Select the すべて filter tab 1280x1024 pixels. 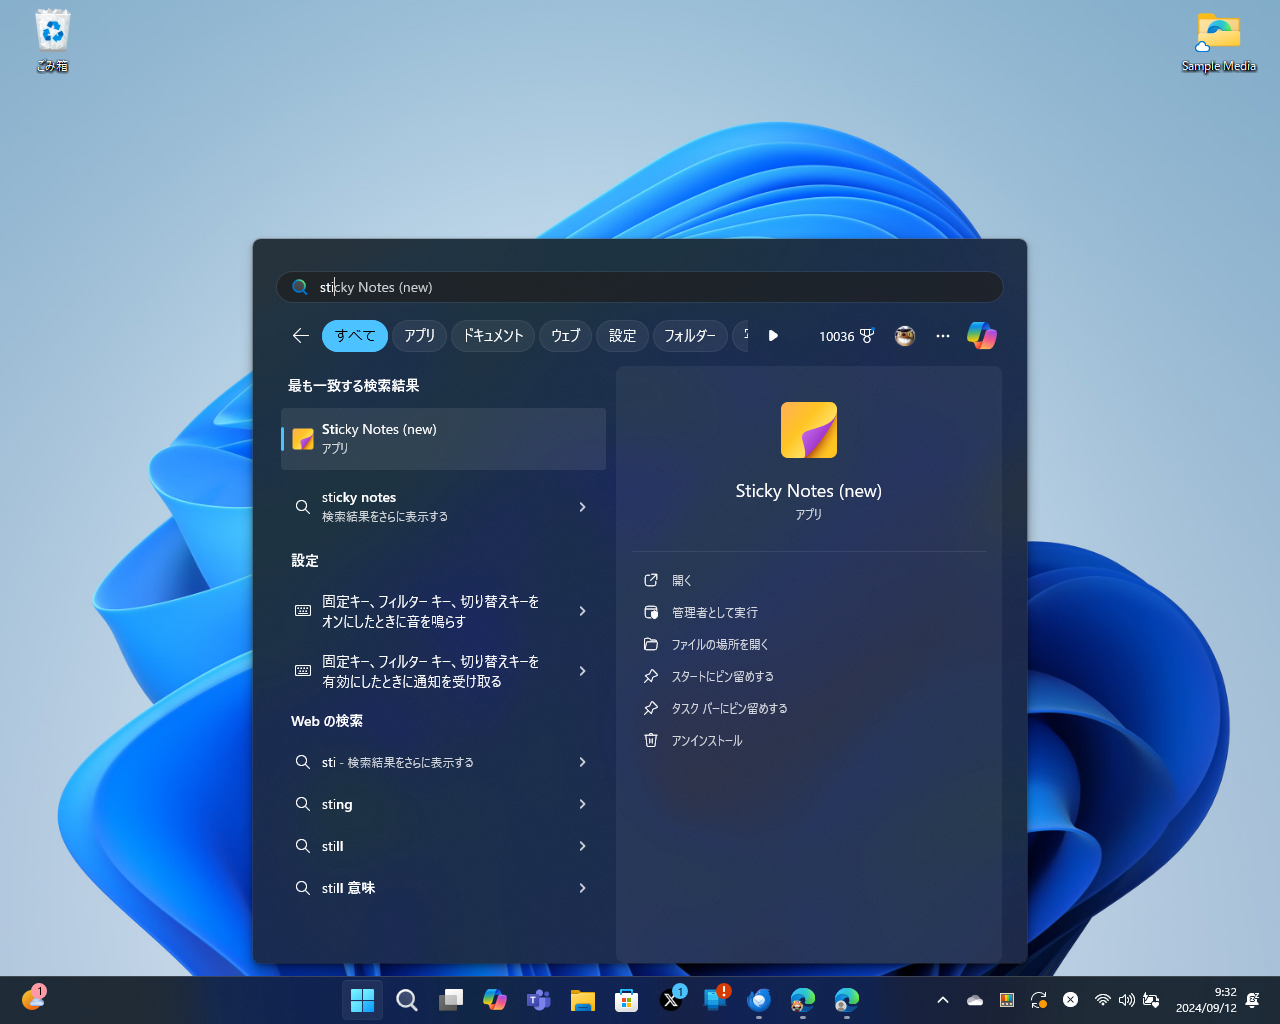[x=355, y=336]
